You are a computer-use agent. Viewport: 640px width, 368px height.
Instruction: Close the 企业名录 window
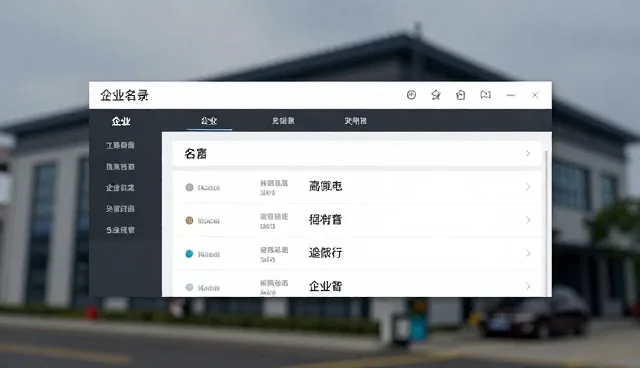(x=535, y=95)
